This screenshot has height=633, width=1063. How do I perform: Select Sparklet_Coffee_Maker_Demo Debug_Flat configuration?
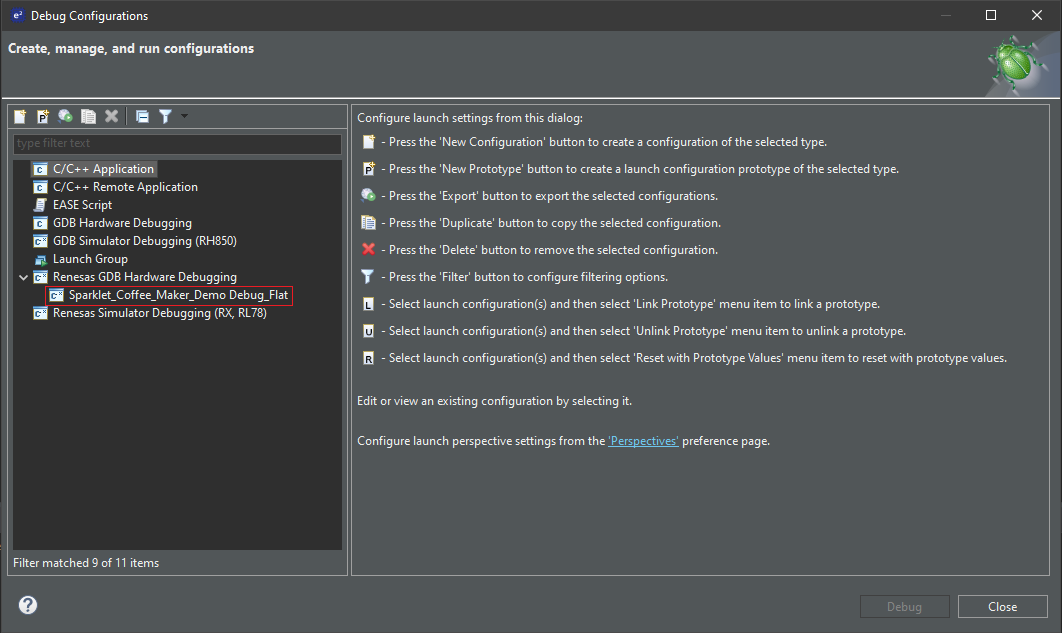[x=178, y=295]
